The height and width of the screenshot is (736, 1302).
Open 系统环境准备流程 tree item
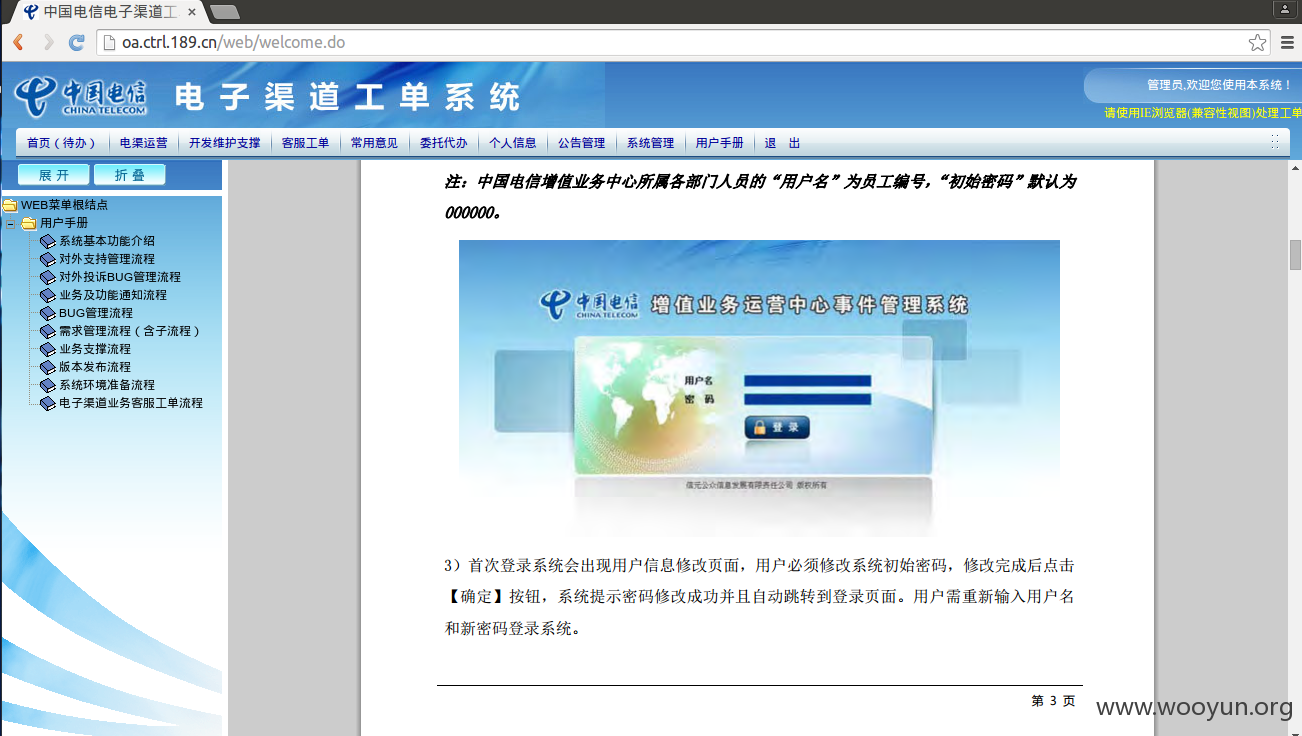point(107,385)
